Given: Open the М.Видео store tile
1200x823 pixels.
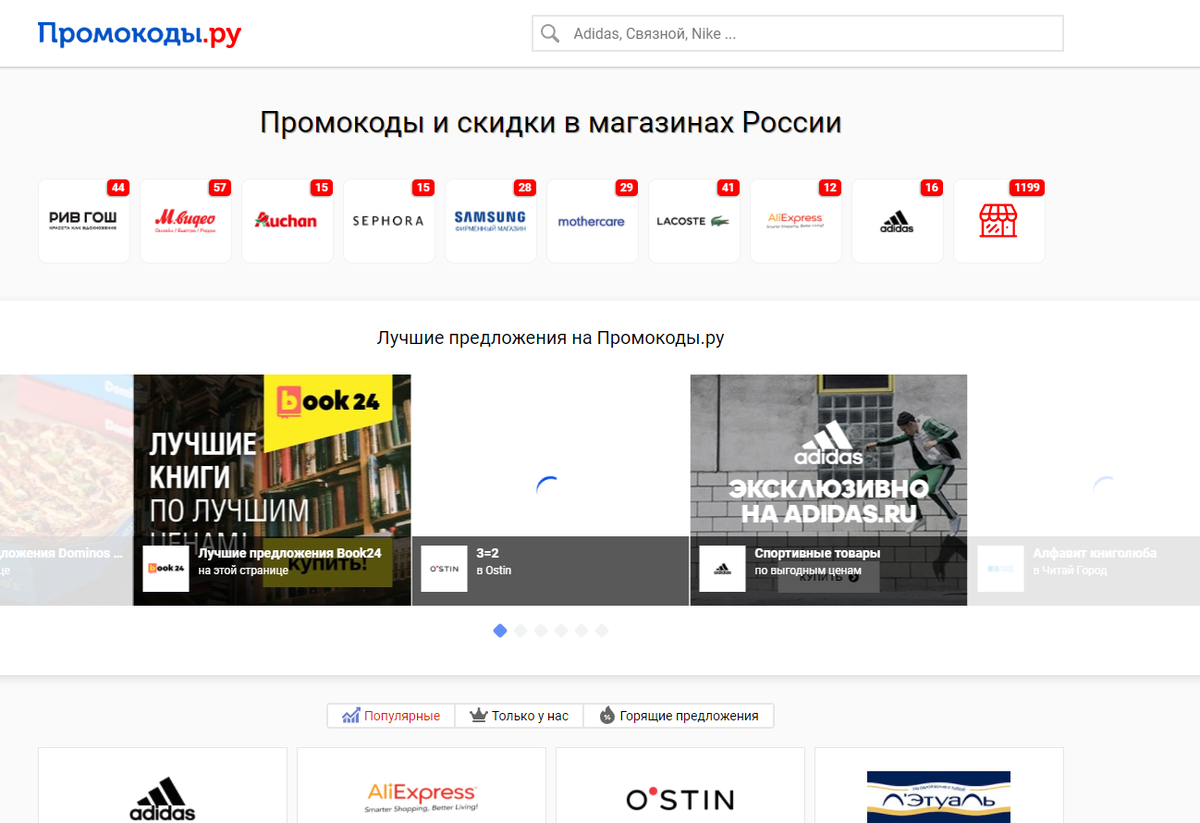Looking at the screenshot, I should [186, 221].
